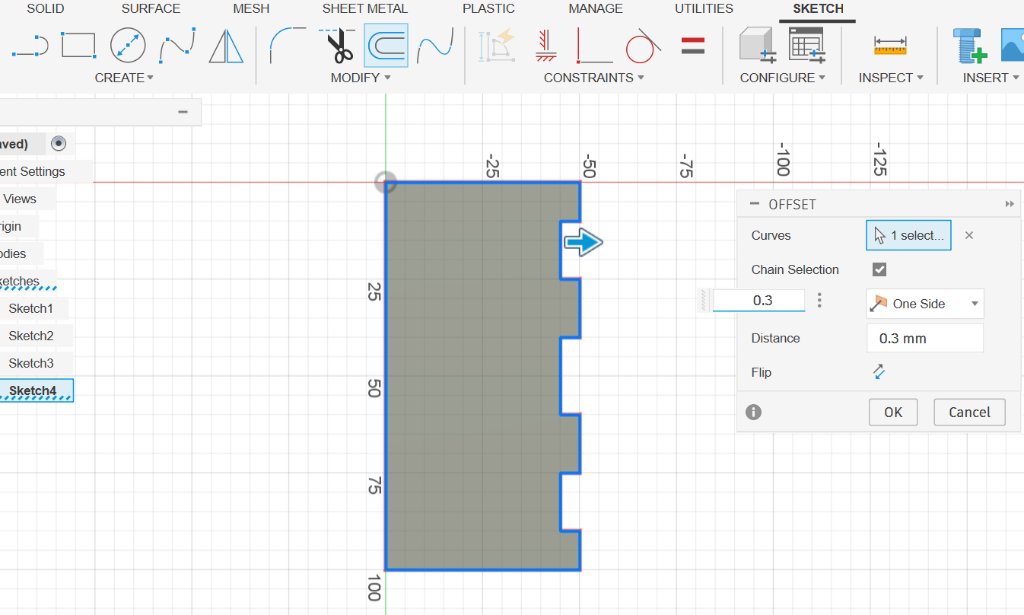Image resolution: width=1024 pixels, height=615 pixels.
Task: Toggle the activate radio button in browser
Action: tap(58, 144)
